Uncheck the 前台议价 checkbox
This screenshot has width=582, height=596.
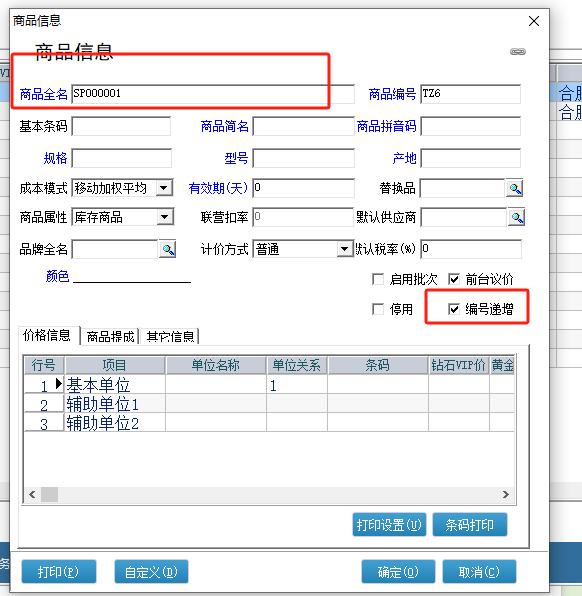(454, 279)
